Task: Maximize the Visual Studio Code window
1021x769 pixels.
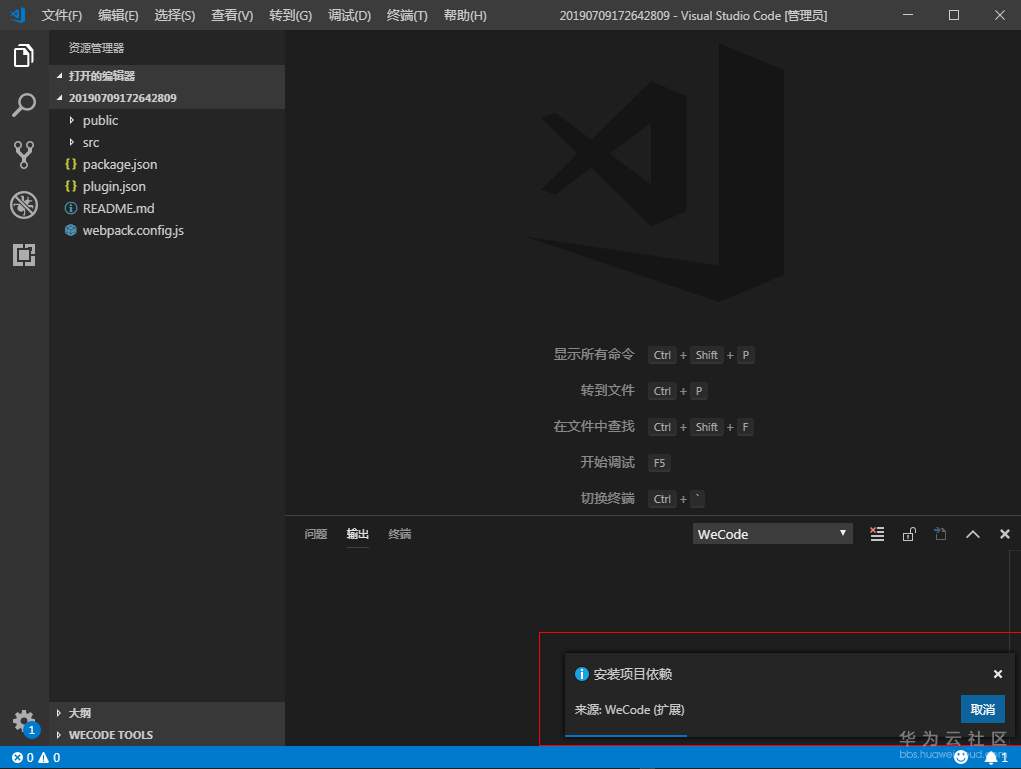Action: point(954,15)
